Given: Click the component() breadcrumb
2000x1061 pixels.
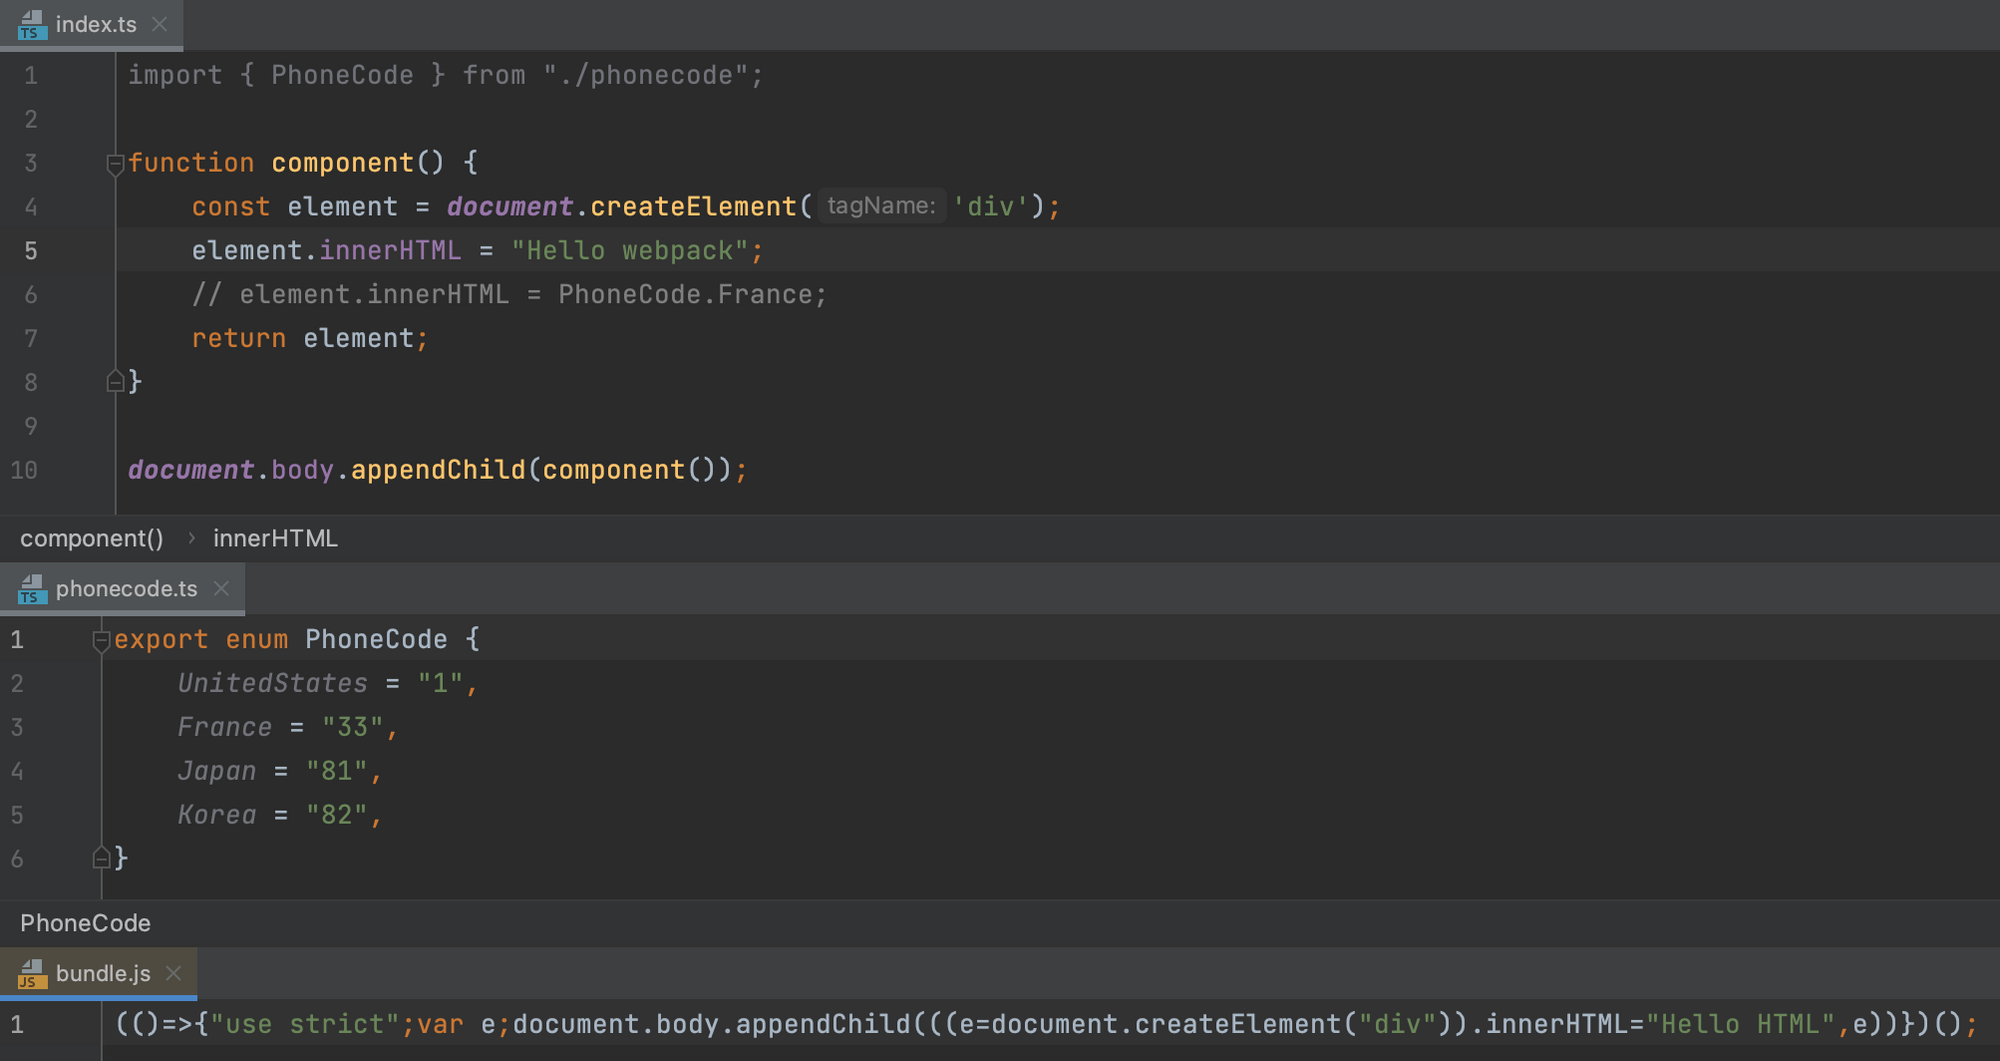Looking at the screenshot, I should (92, 539).
